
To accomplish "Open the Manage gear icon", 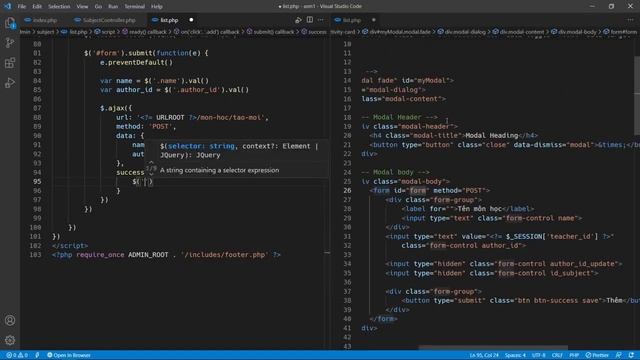I will coord(10,340).
